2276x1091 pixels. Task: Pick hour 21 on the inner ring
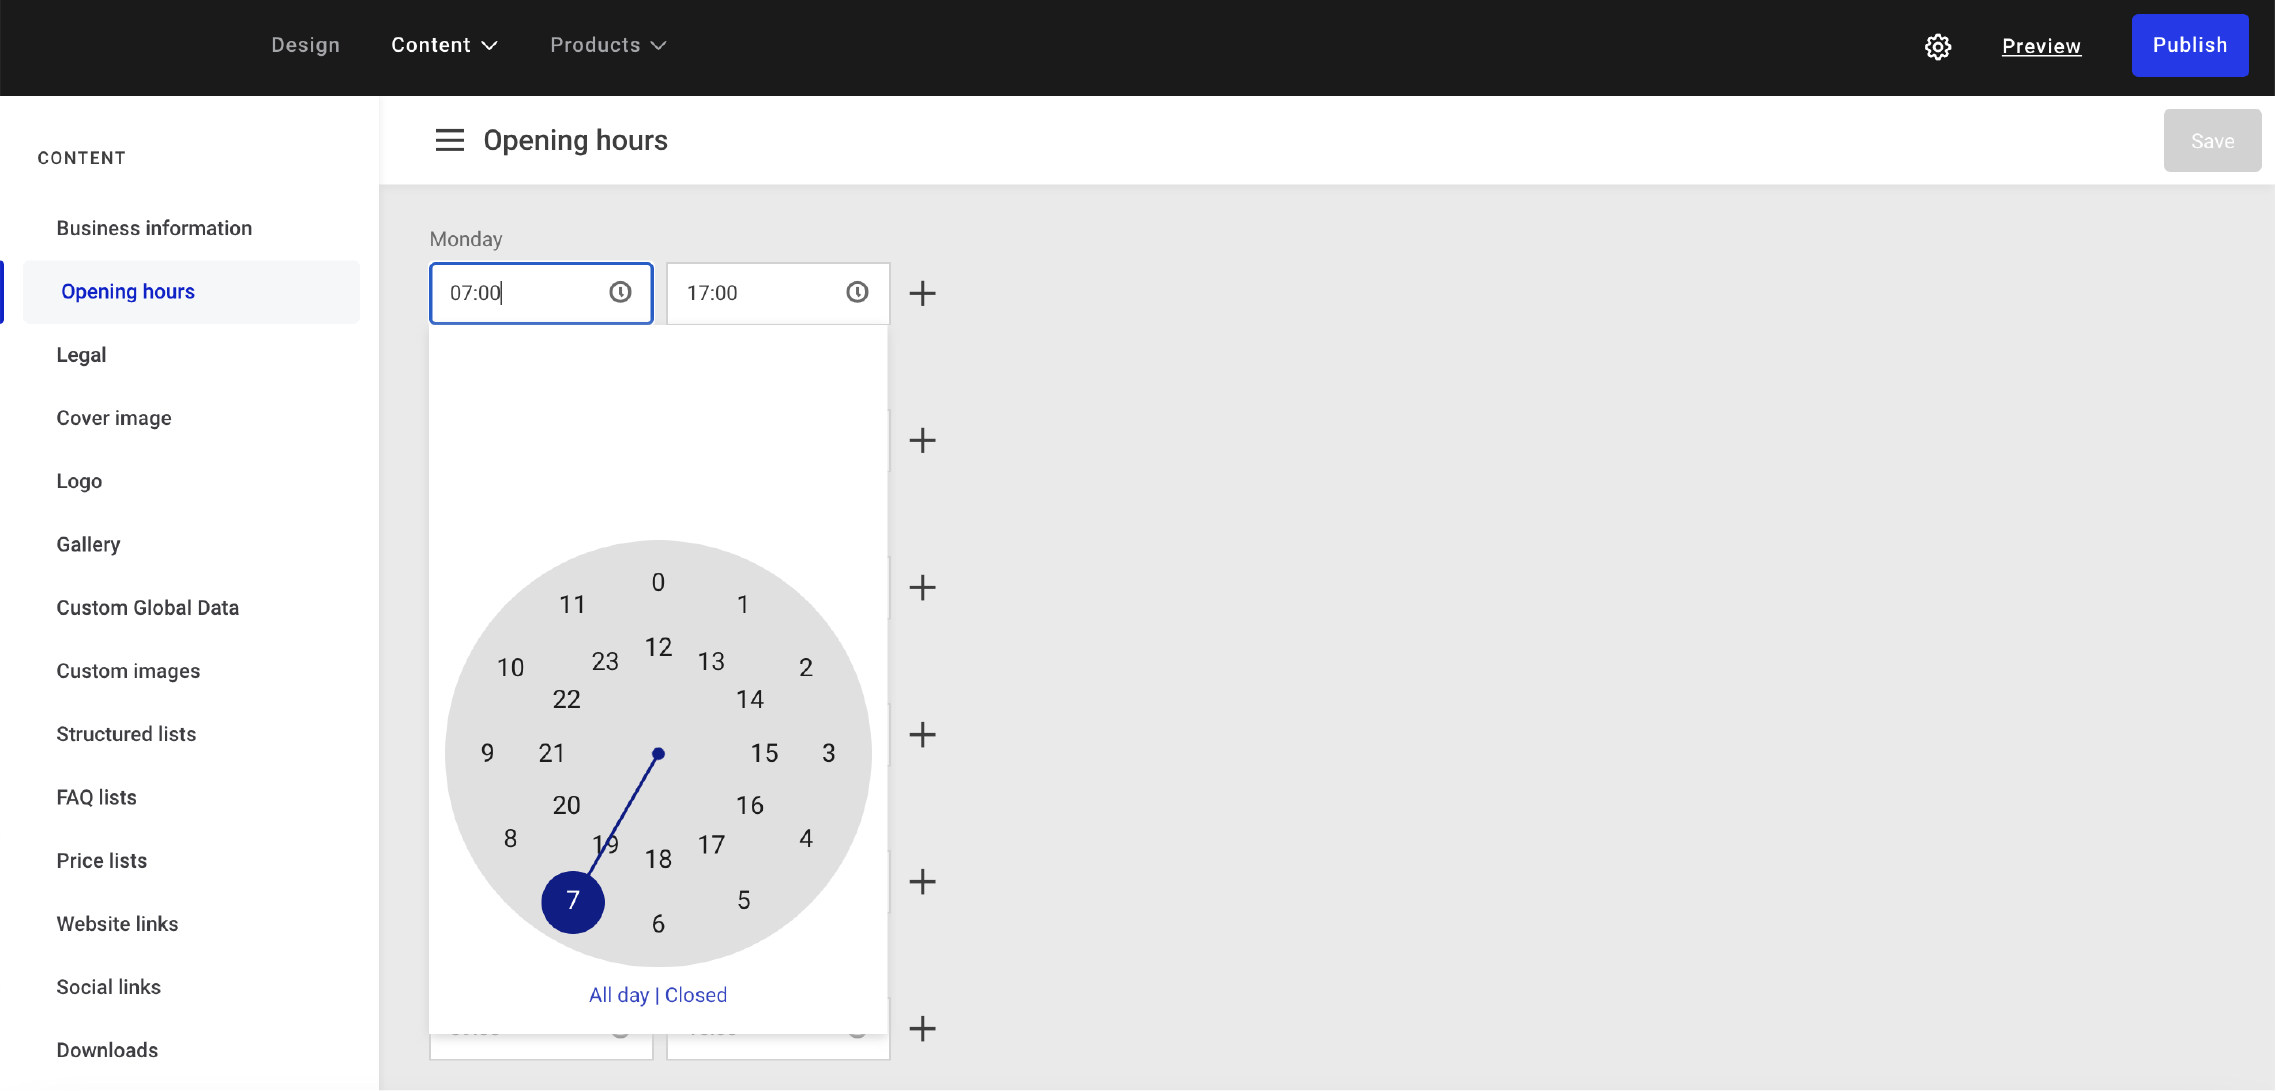tap(552, 753)
